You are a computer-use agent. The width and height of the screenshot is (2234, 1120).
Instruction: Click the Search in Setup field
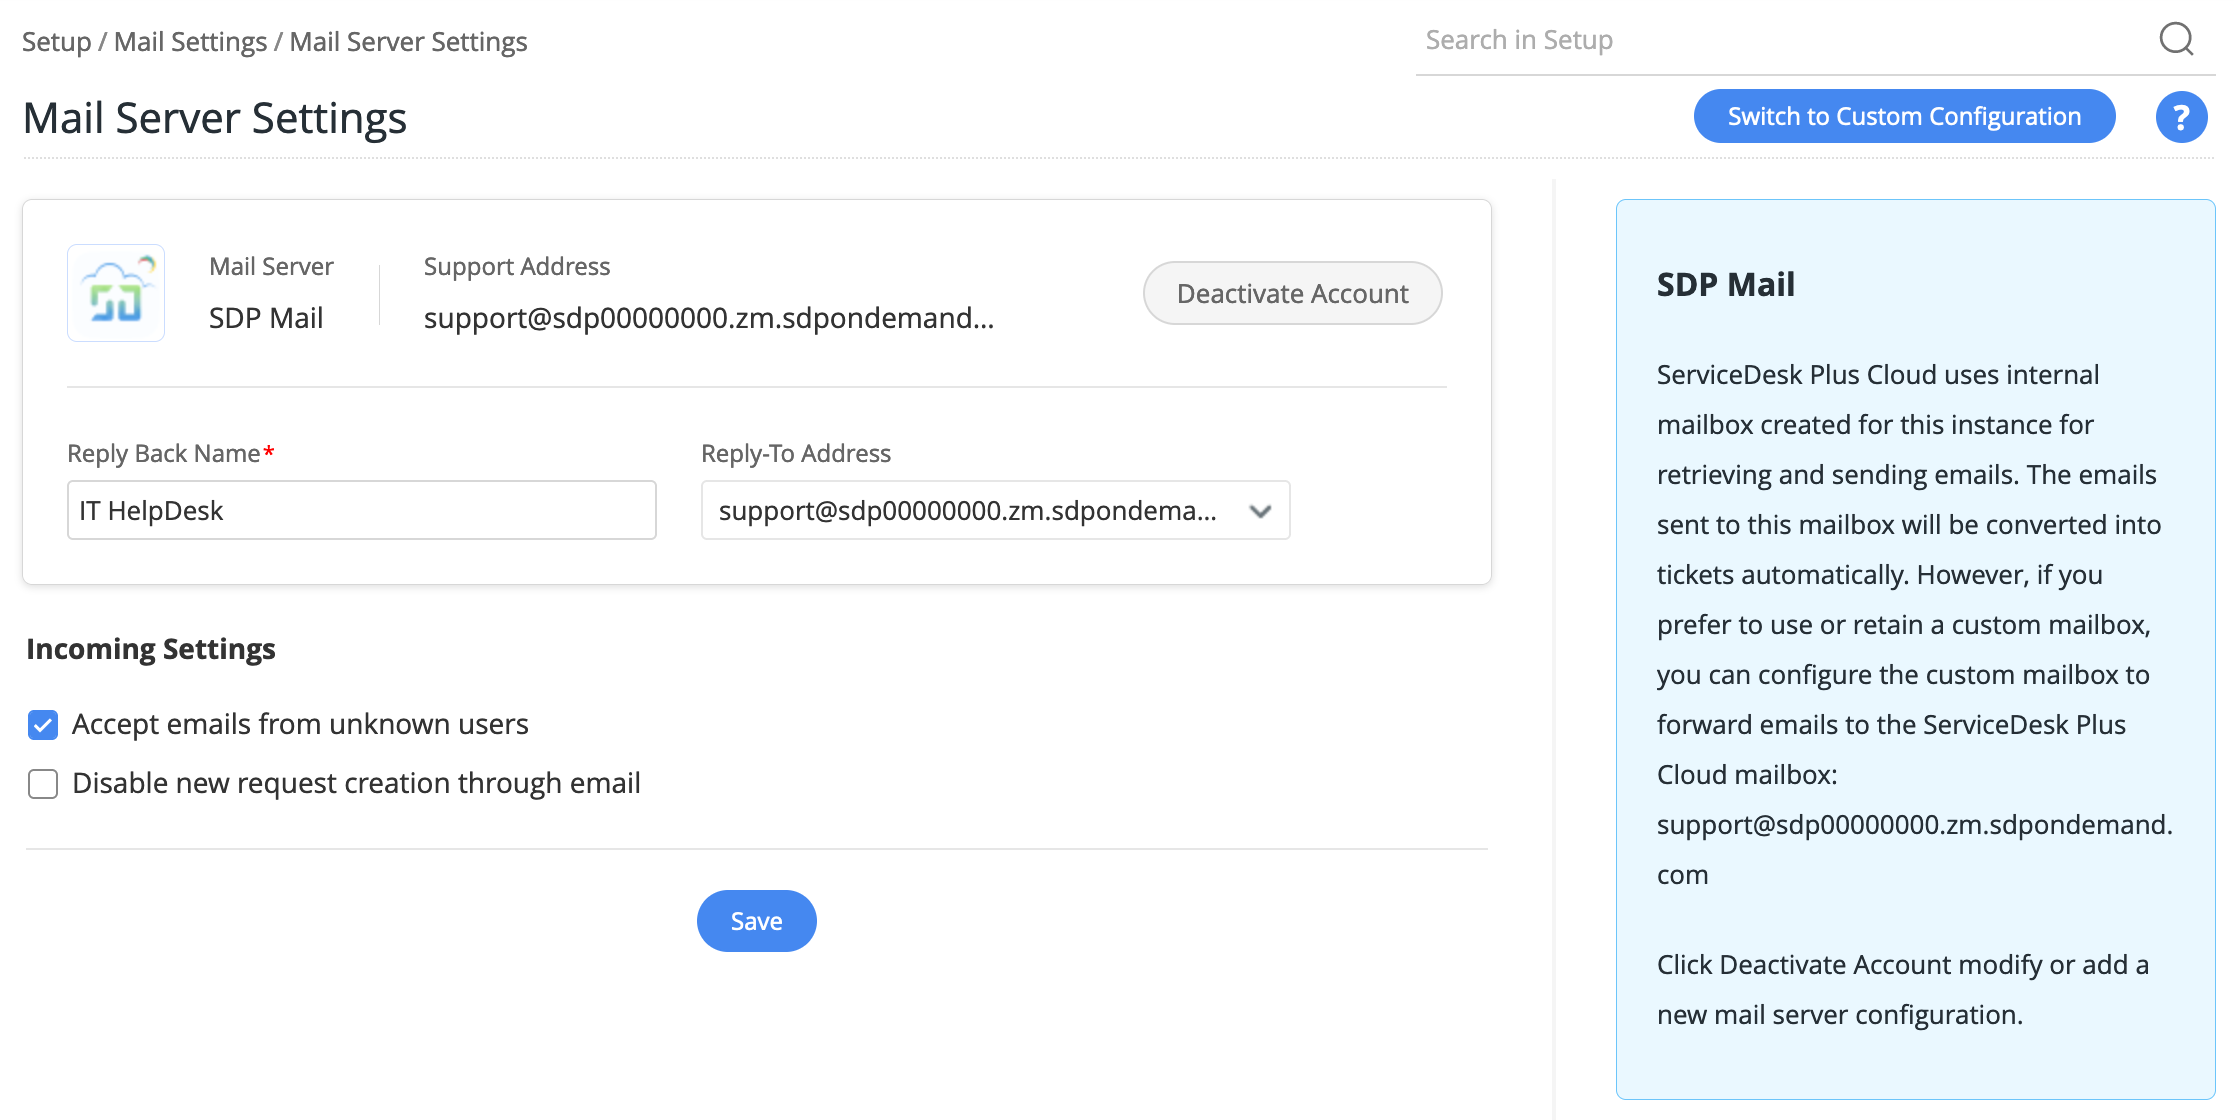point(1780,40)
